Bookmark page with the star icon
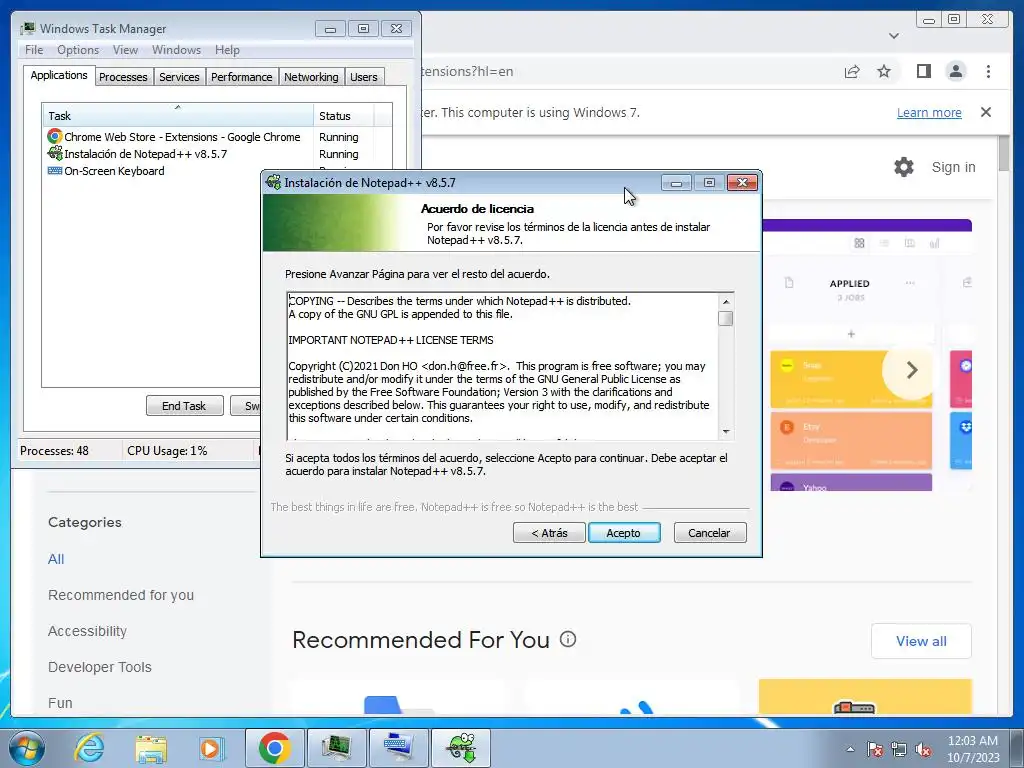Viewport: 1024px width, 768px height. pyautogui.click(x=884, y=71)
